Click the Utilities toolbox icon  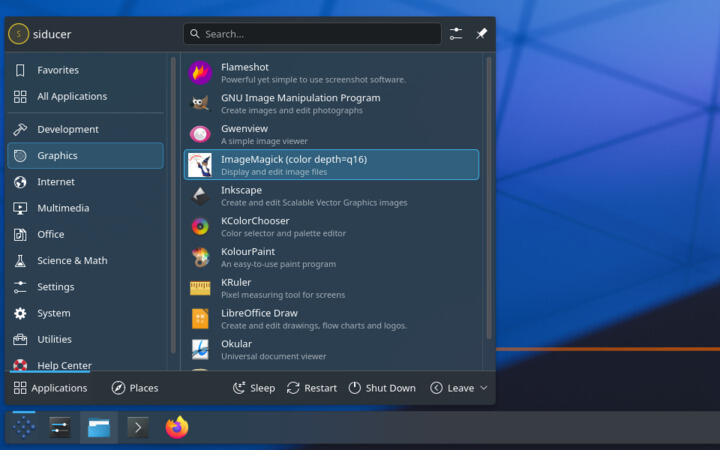pyautogui.click(x=20, y=339)
